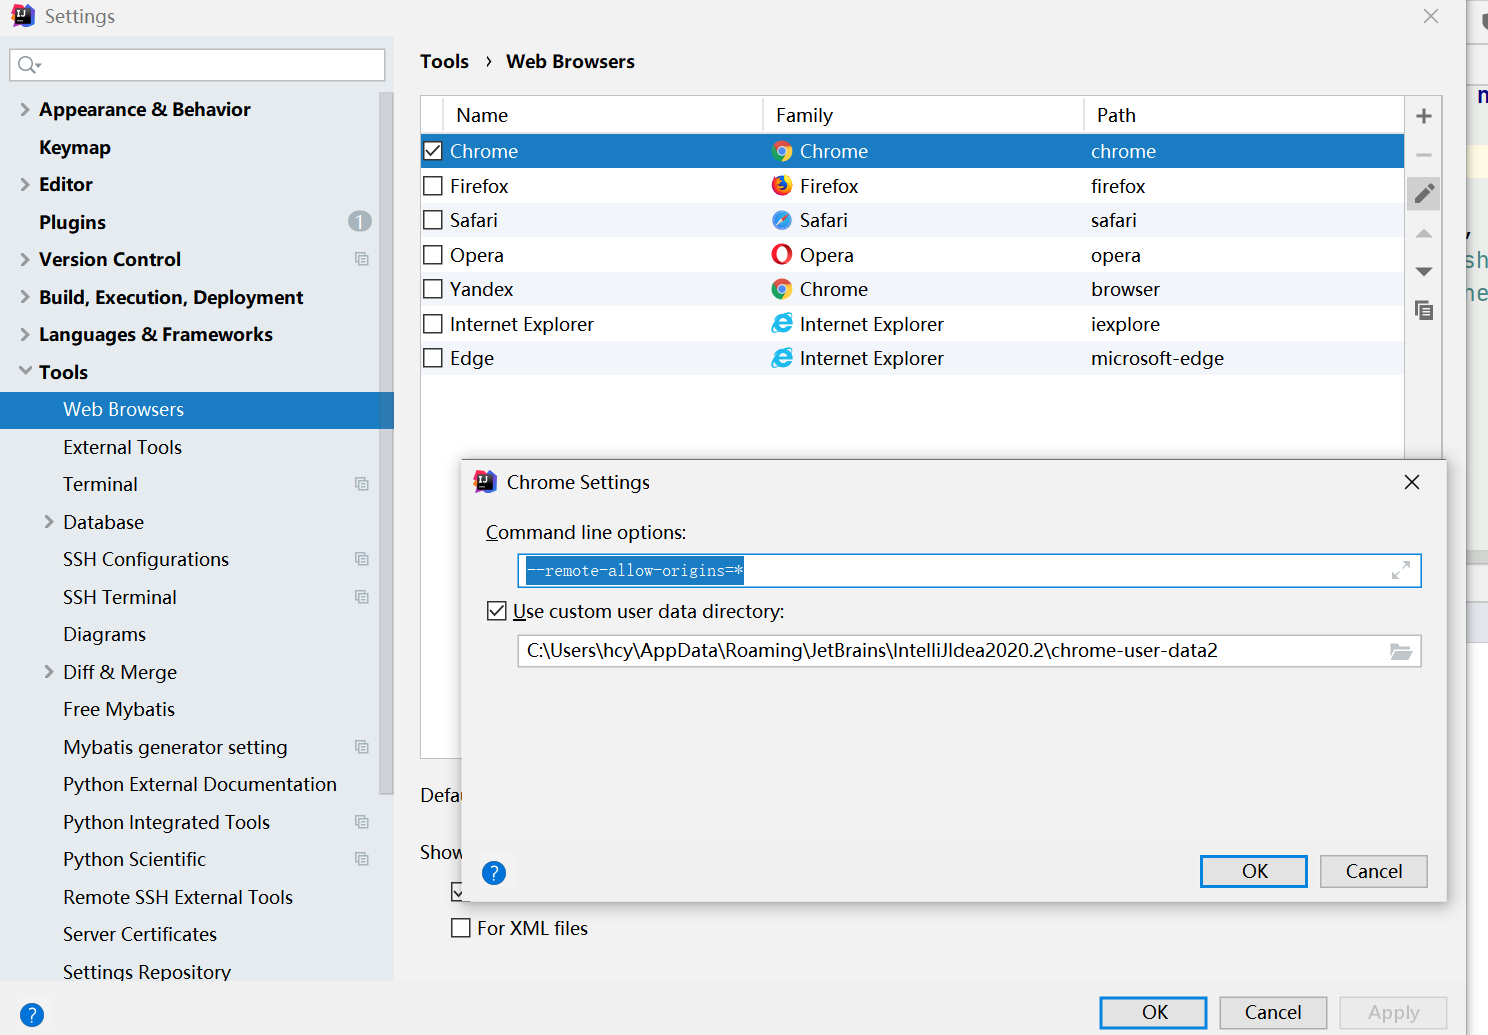Open External Tools settings page
The height and width of the screenshot is (1035, 1488).
click(x=122, y=447)
